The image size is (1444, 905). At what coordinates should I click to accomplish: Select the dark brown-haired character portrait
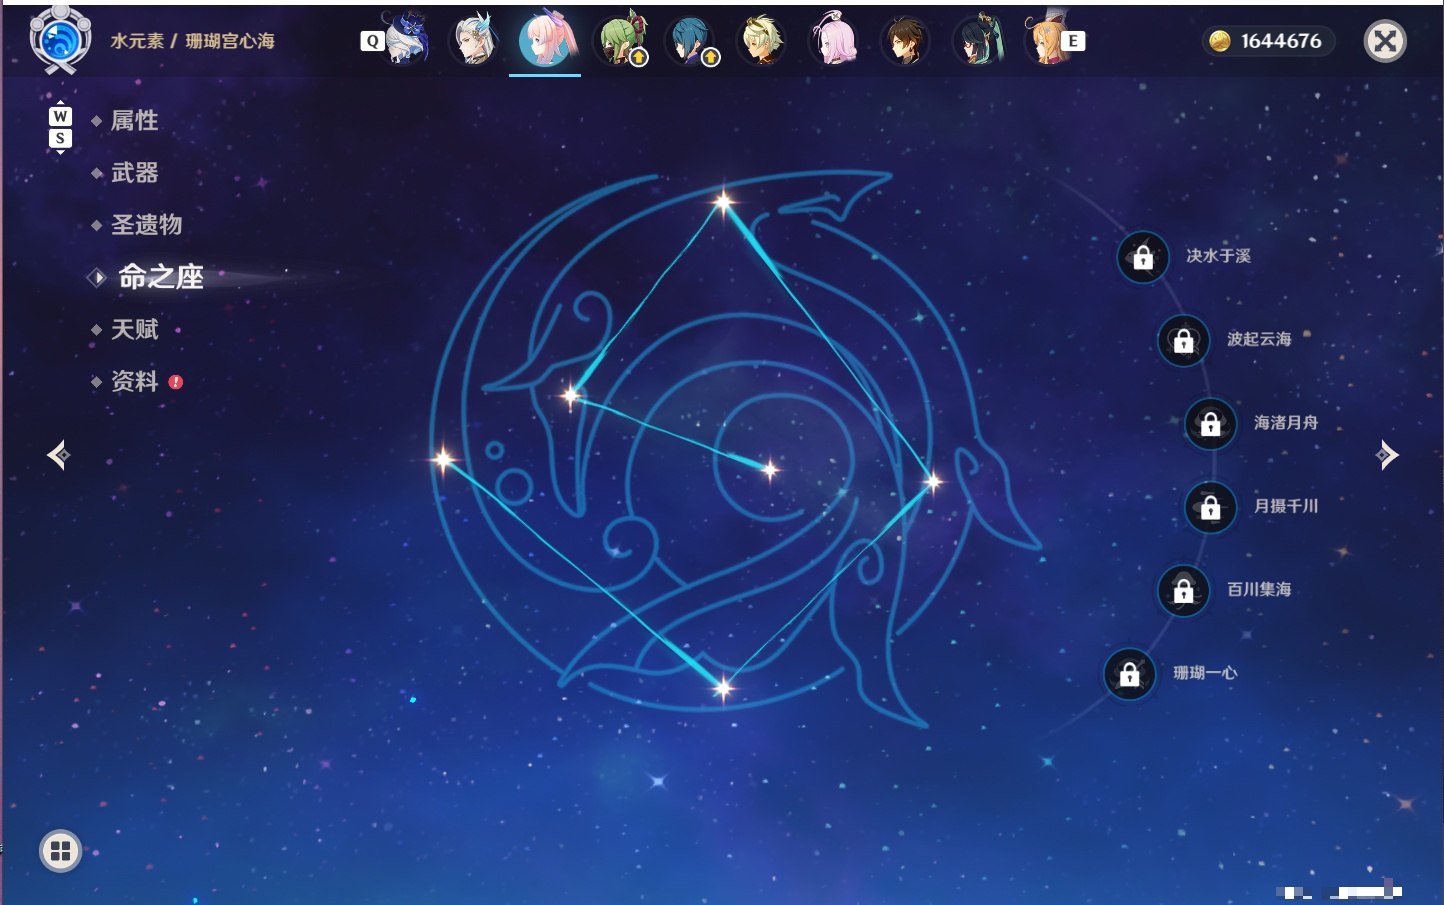tap(905, 40)
